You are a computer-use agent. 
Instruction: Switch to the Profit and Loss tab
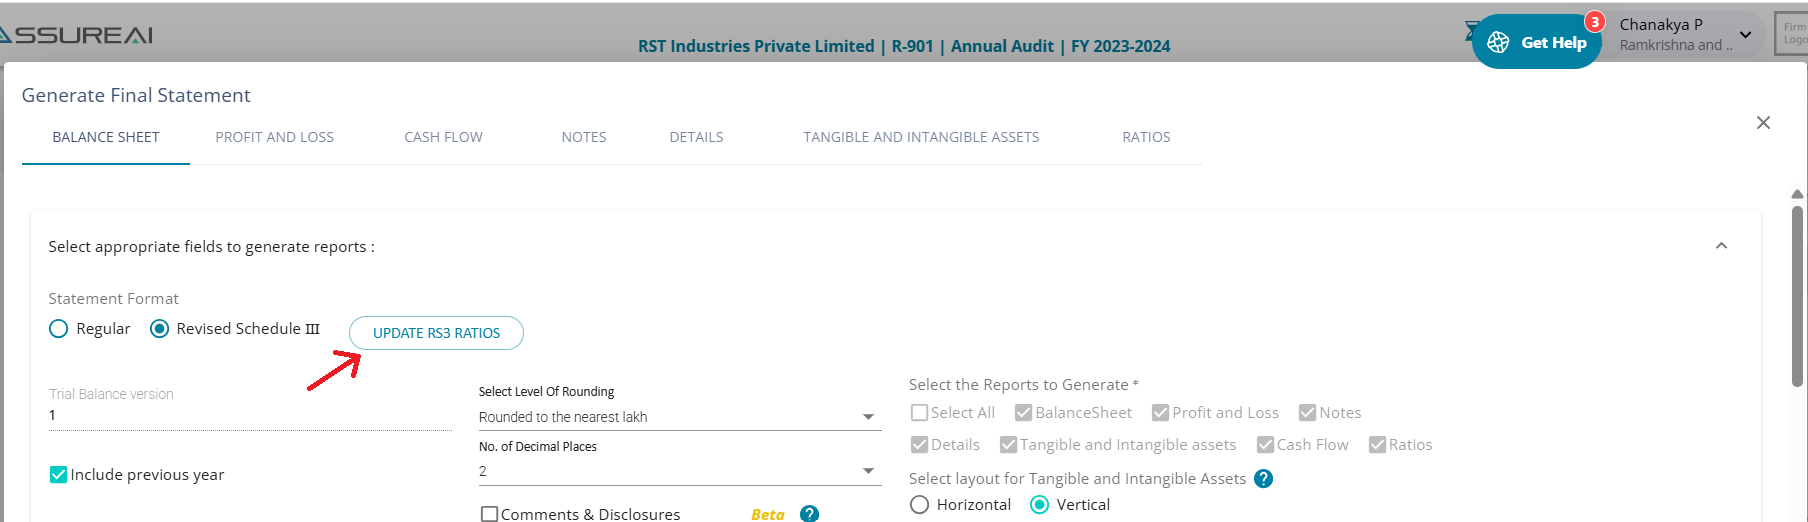pyautogui.click(x=274, y=137)
